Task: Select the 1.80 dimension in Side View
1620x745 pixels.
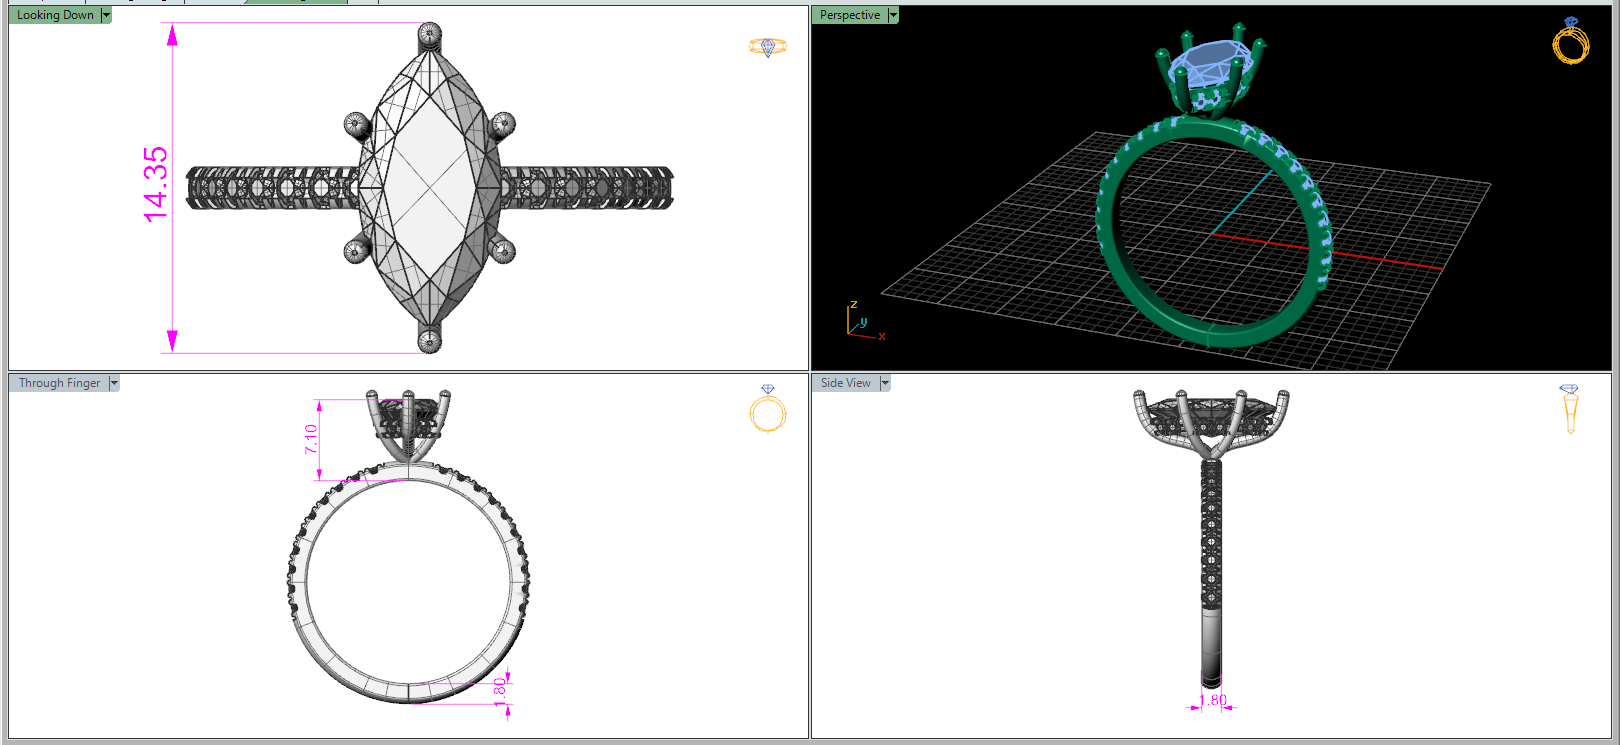Action: tap(1213, 700)
